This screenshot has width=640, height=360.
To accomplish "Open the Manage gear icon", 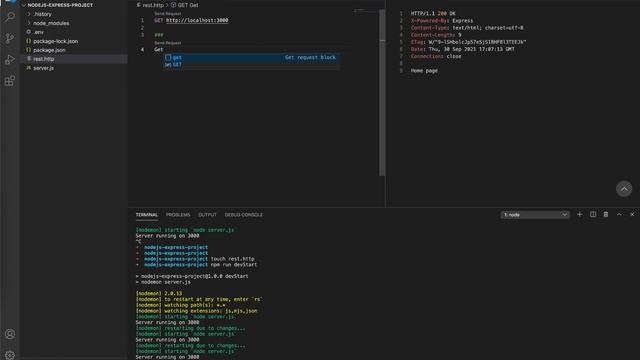I will point(10,355).
